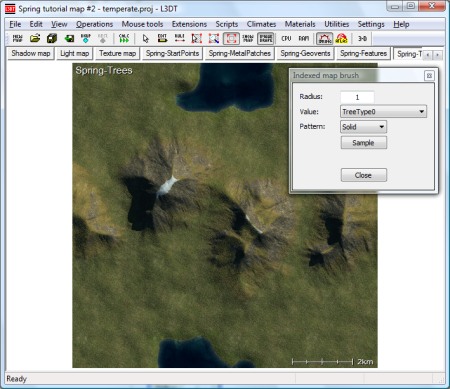Viewport: 450px width, 389px height.
Task: Toggle the Online red house icon
Action: [324, 39]
